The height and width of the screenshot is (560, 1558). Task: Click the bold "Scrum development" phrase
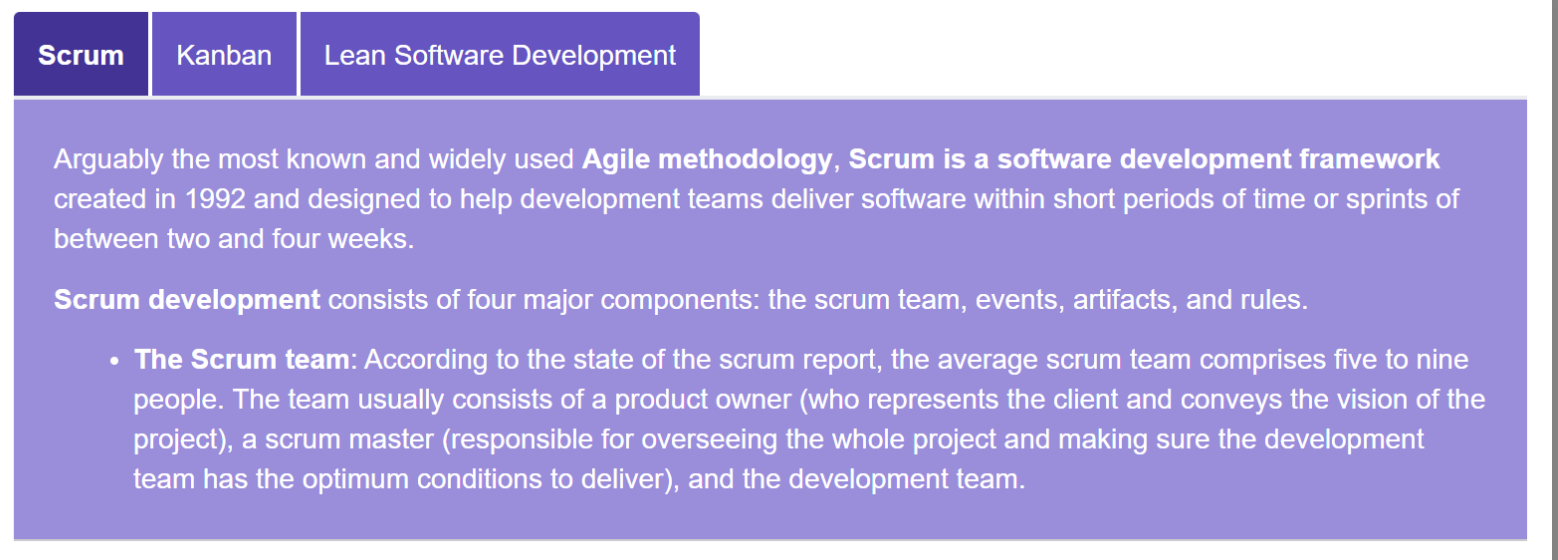187,300
